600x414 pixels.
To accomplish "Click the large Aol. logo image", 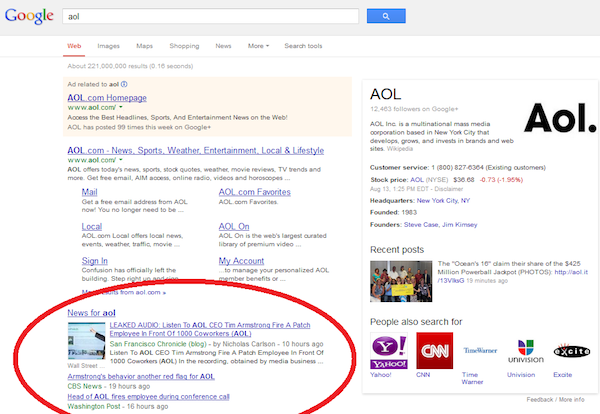I will [x=559, y=117].
